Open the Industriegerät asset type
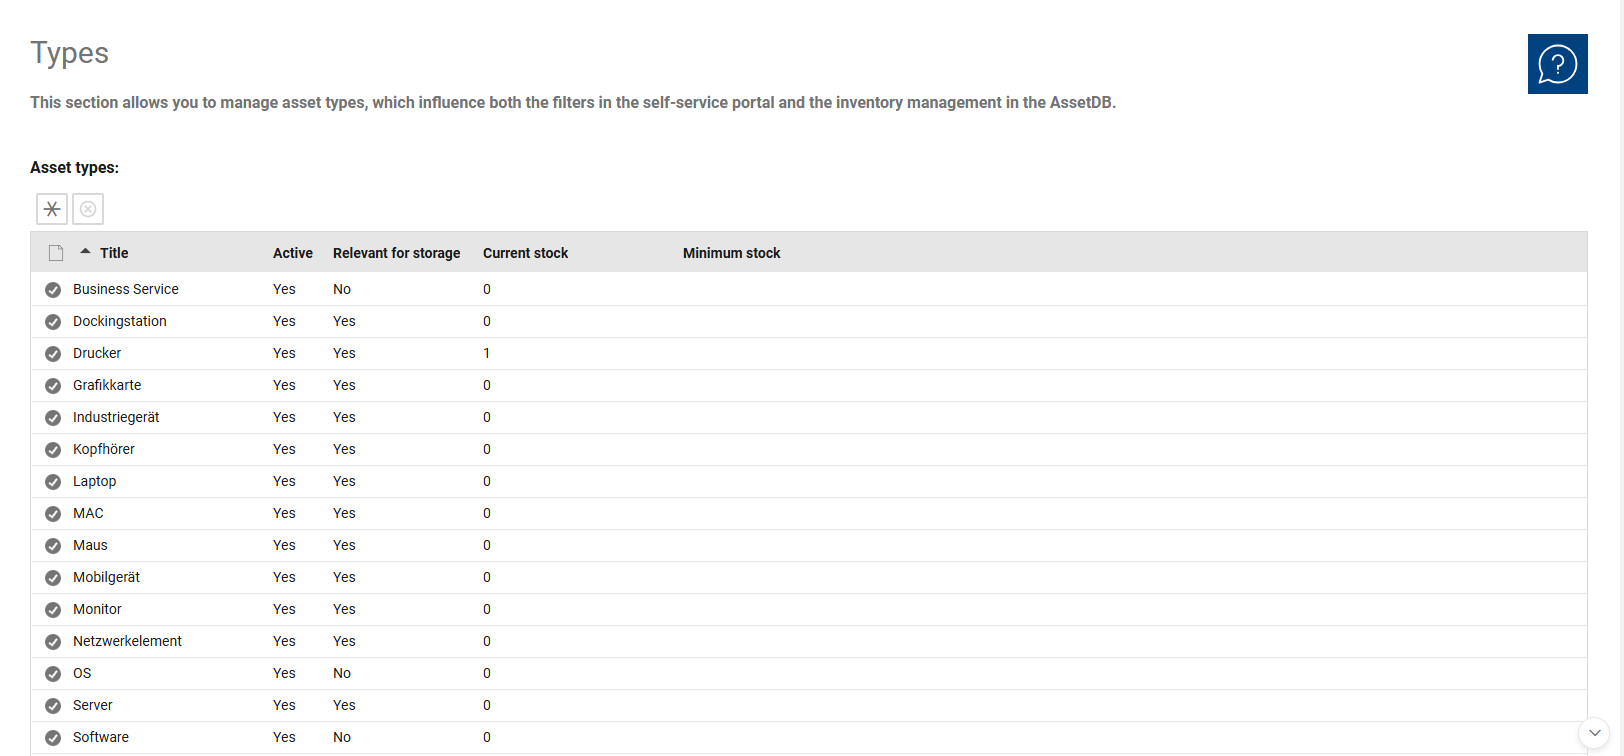1624x756 pixels. pyautogui.click(x=116, y=417)
